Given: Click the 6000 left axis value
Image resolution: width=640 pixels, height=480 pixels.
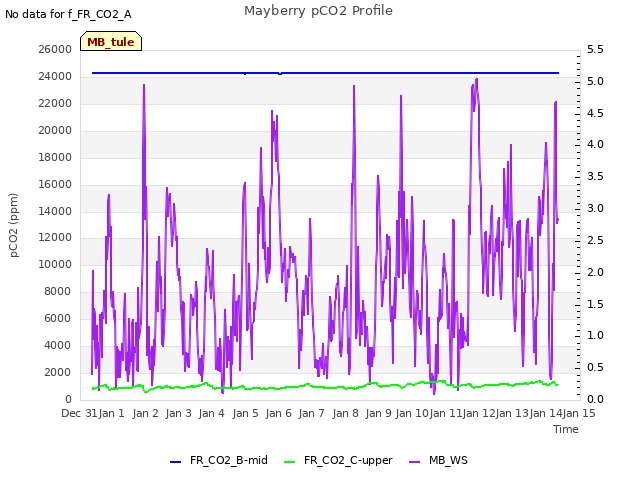Looking at the screenshot, I should click(x=58, y=318).
